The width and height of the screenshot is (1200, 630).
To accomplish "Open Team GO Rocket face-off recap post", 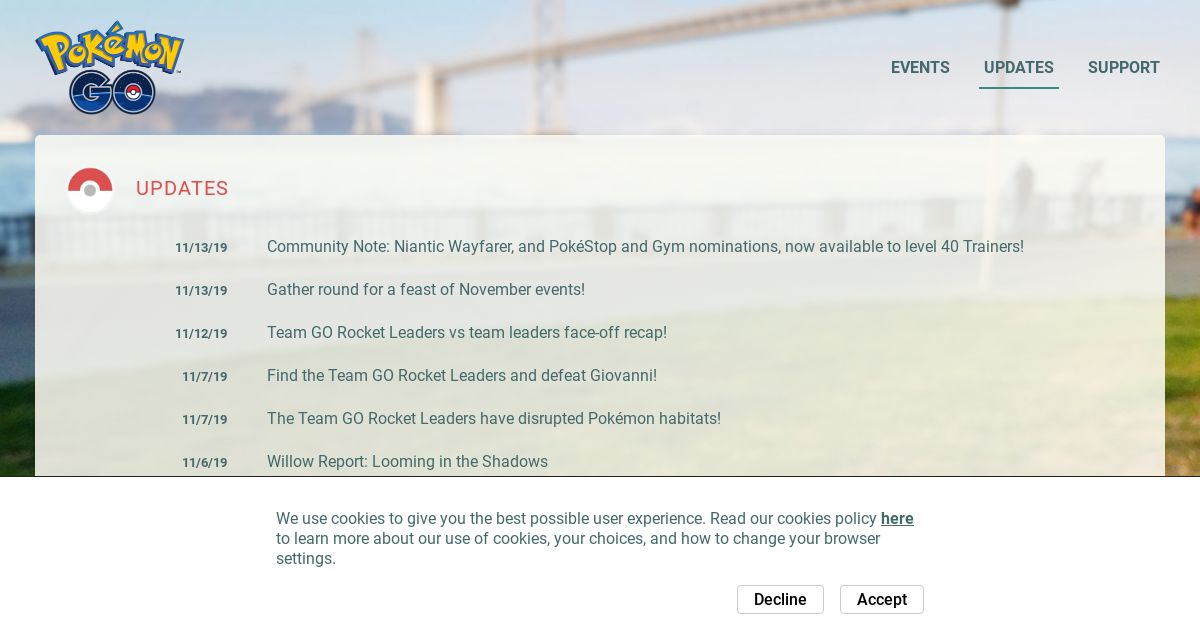I will point(467,332).
